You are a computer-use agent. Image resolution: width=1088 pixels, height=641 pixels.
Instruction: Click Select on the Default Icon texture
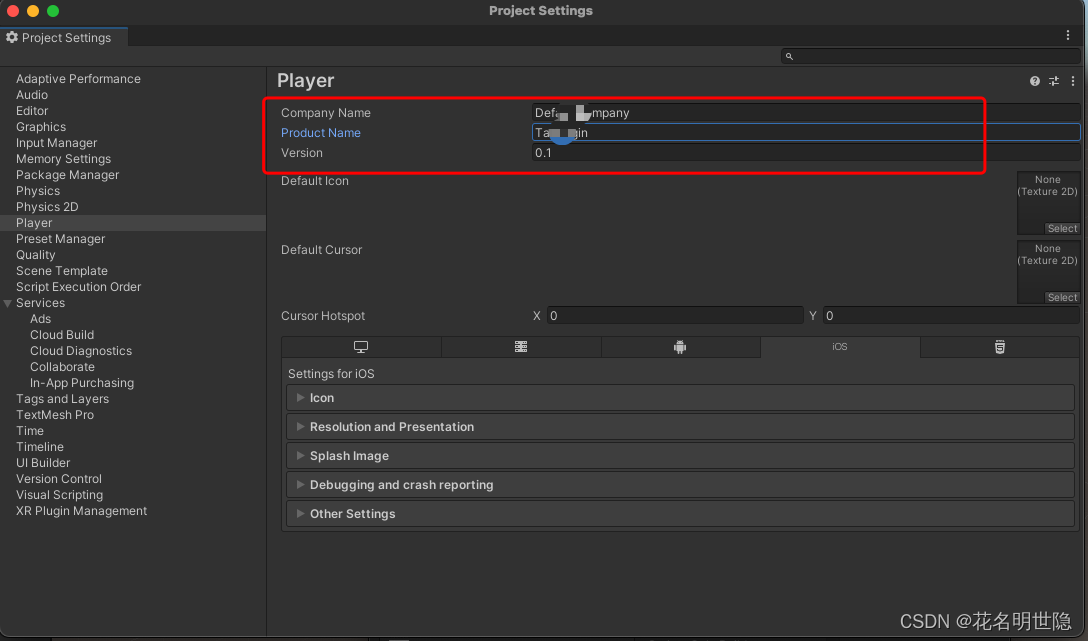(1062, 228)
